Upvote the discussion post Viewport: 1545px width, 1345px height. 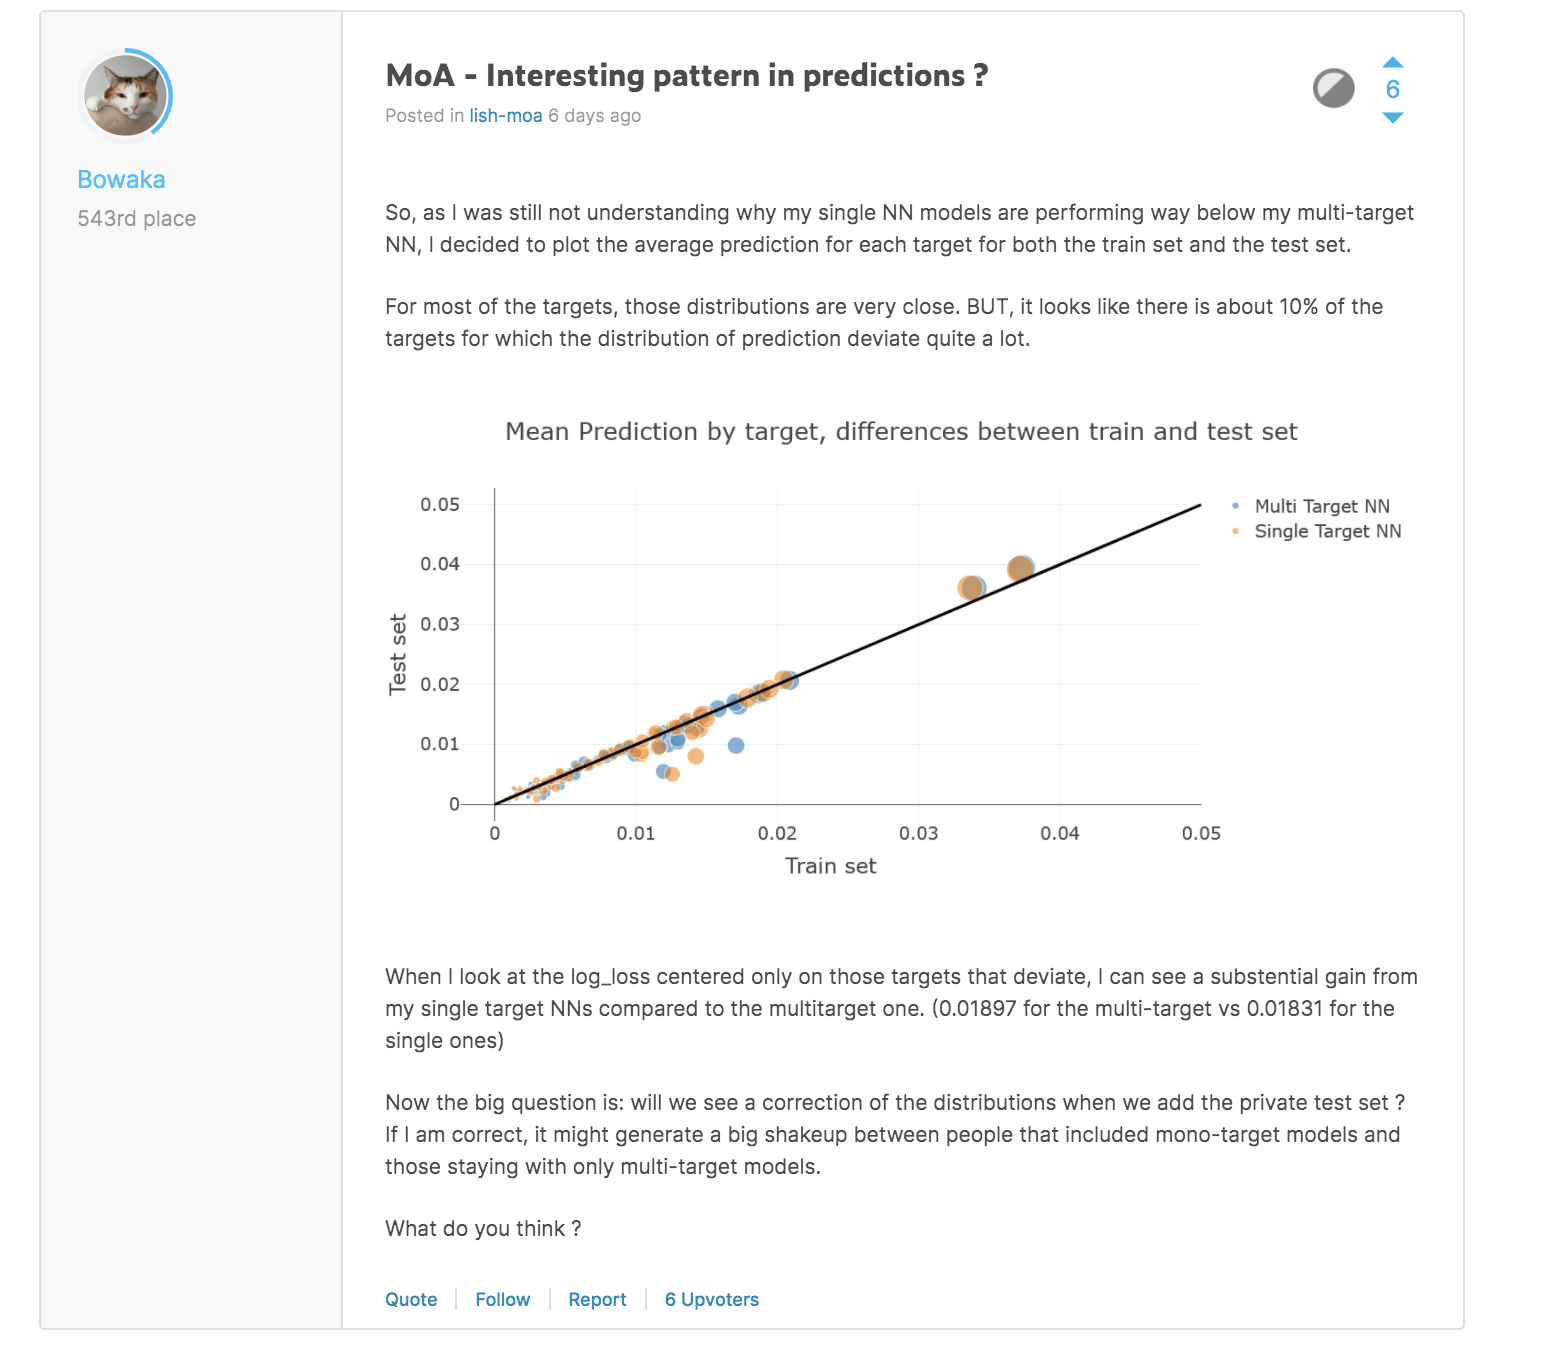coord(1392,62)
